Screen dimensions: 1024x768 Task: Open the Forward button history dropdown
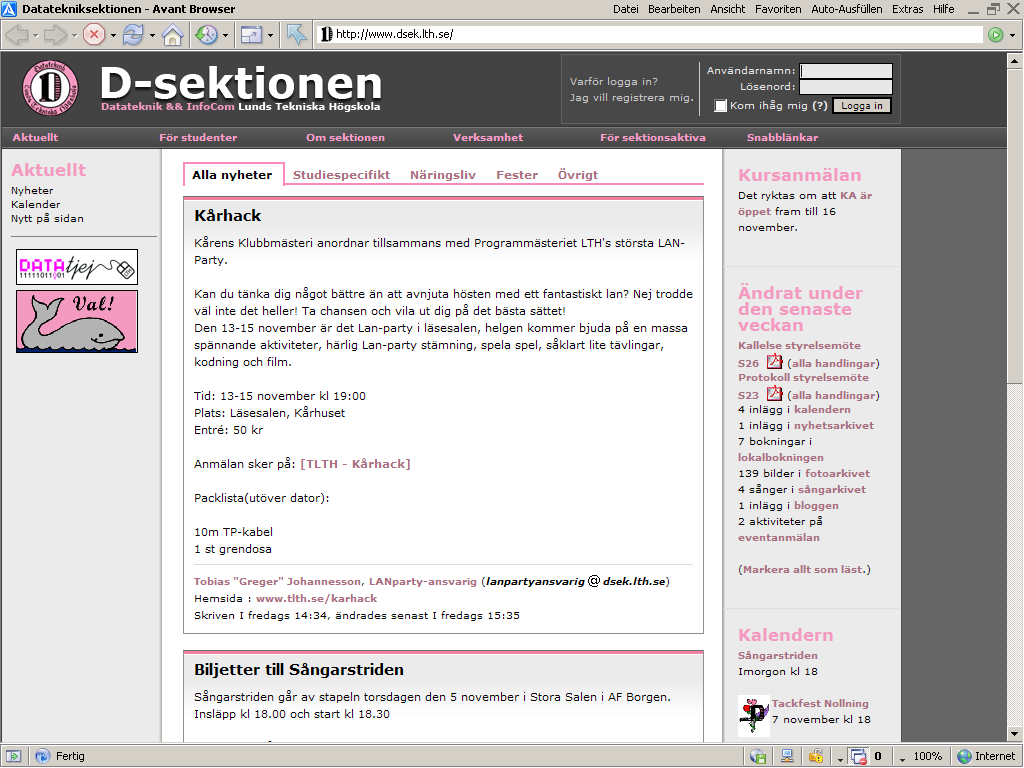coord(74,35)
